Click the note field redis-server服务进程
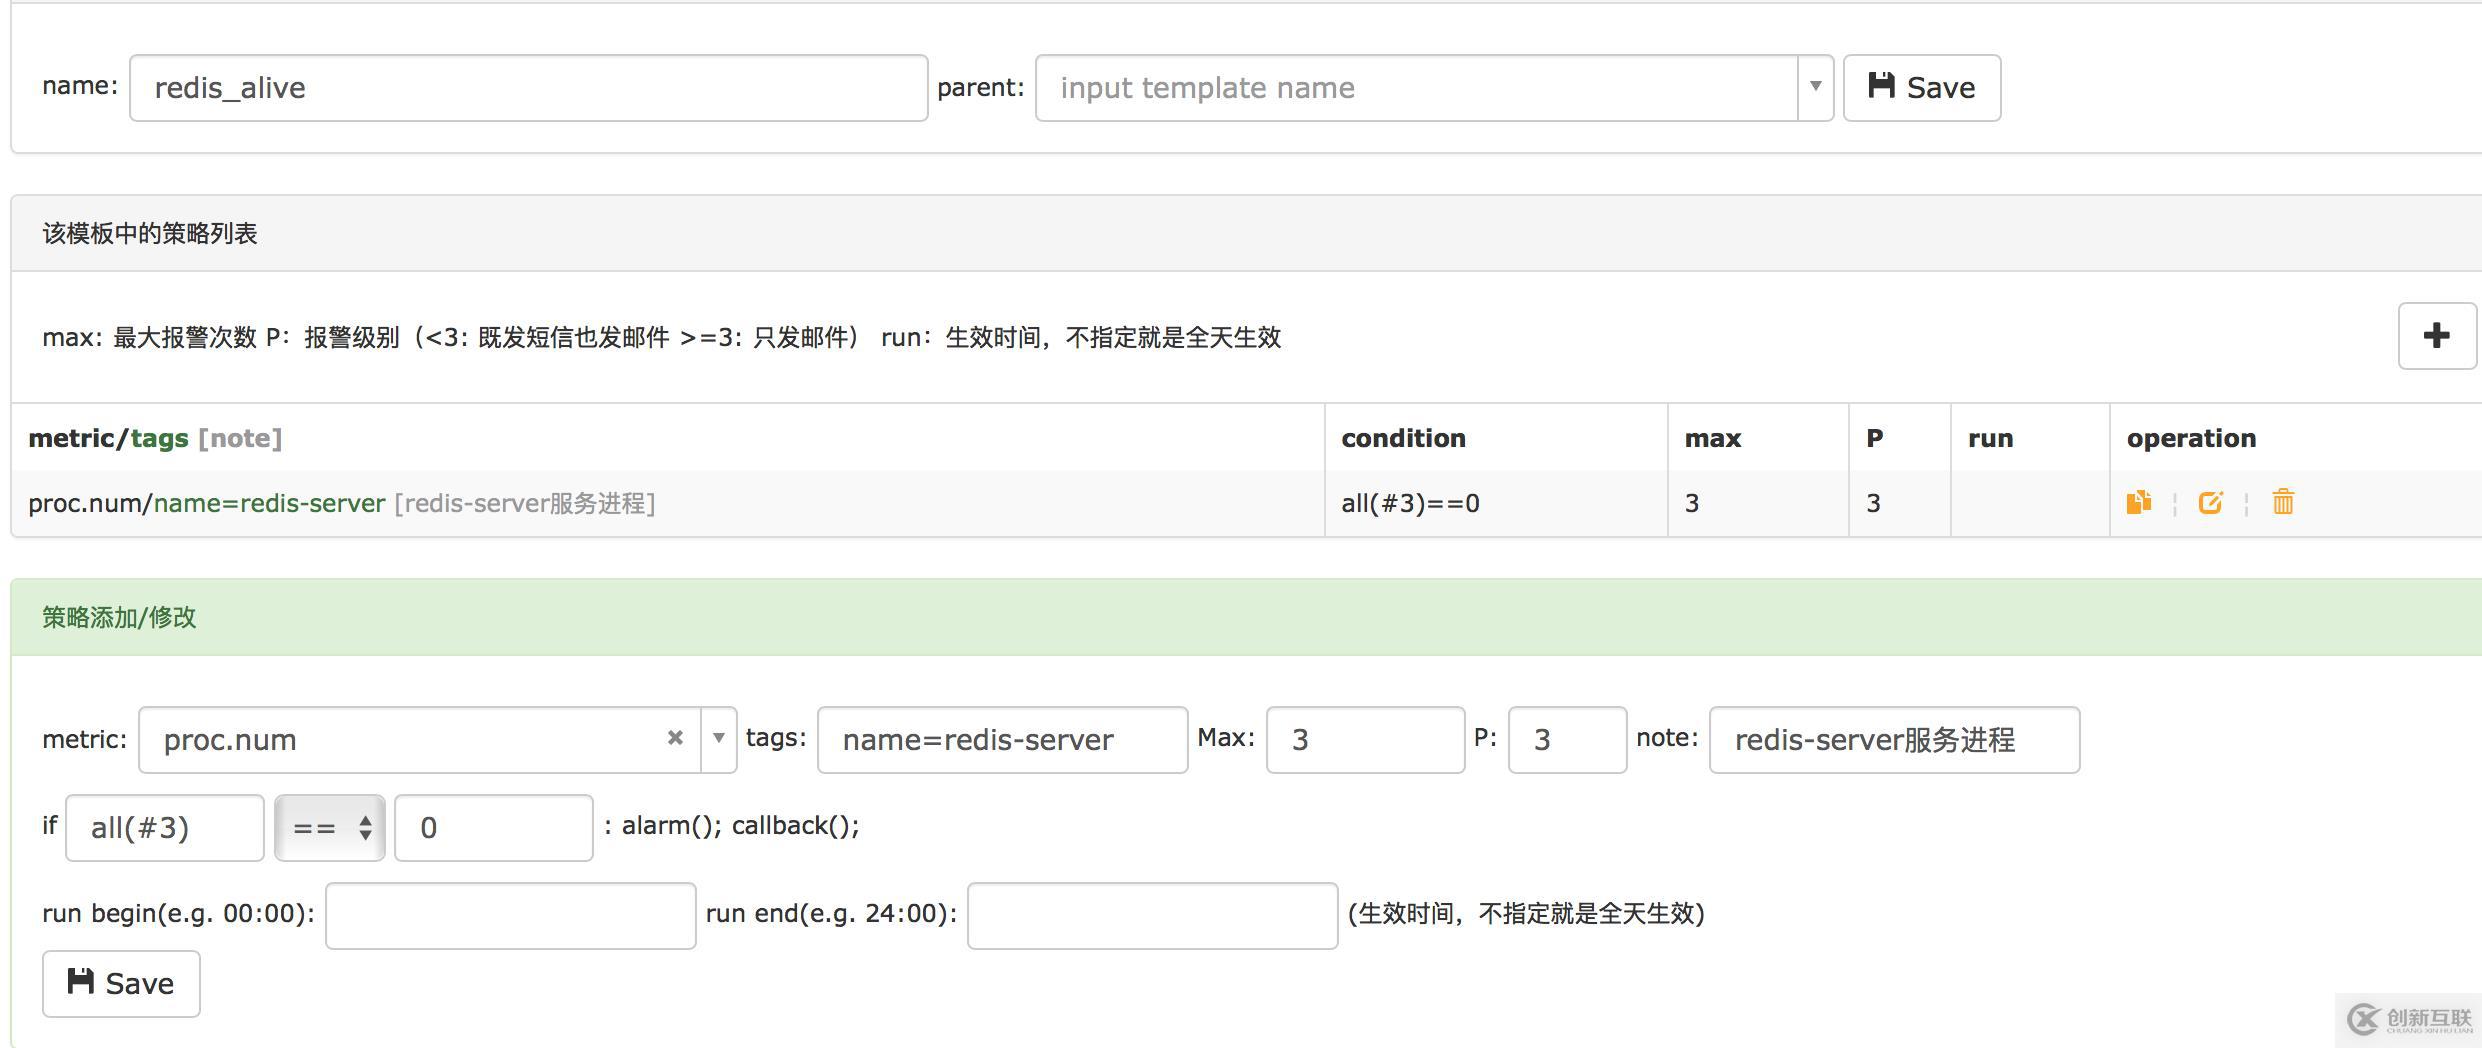 tap(1895, 739)
